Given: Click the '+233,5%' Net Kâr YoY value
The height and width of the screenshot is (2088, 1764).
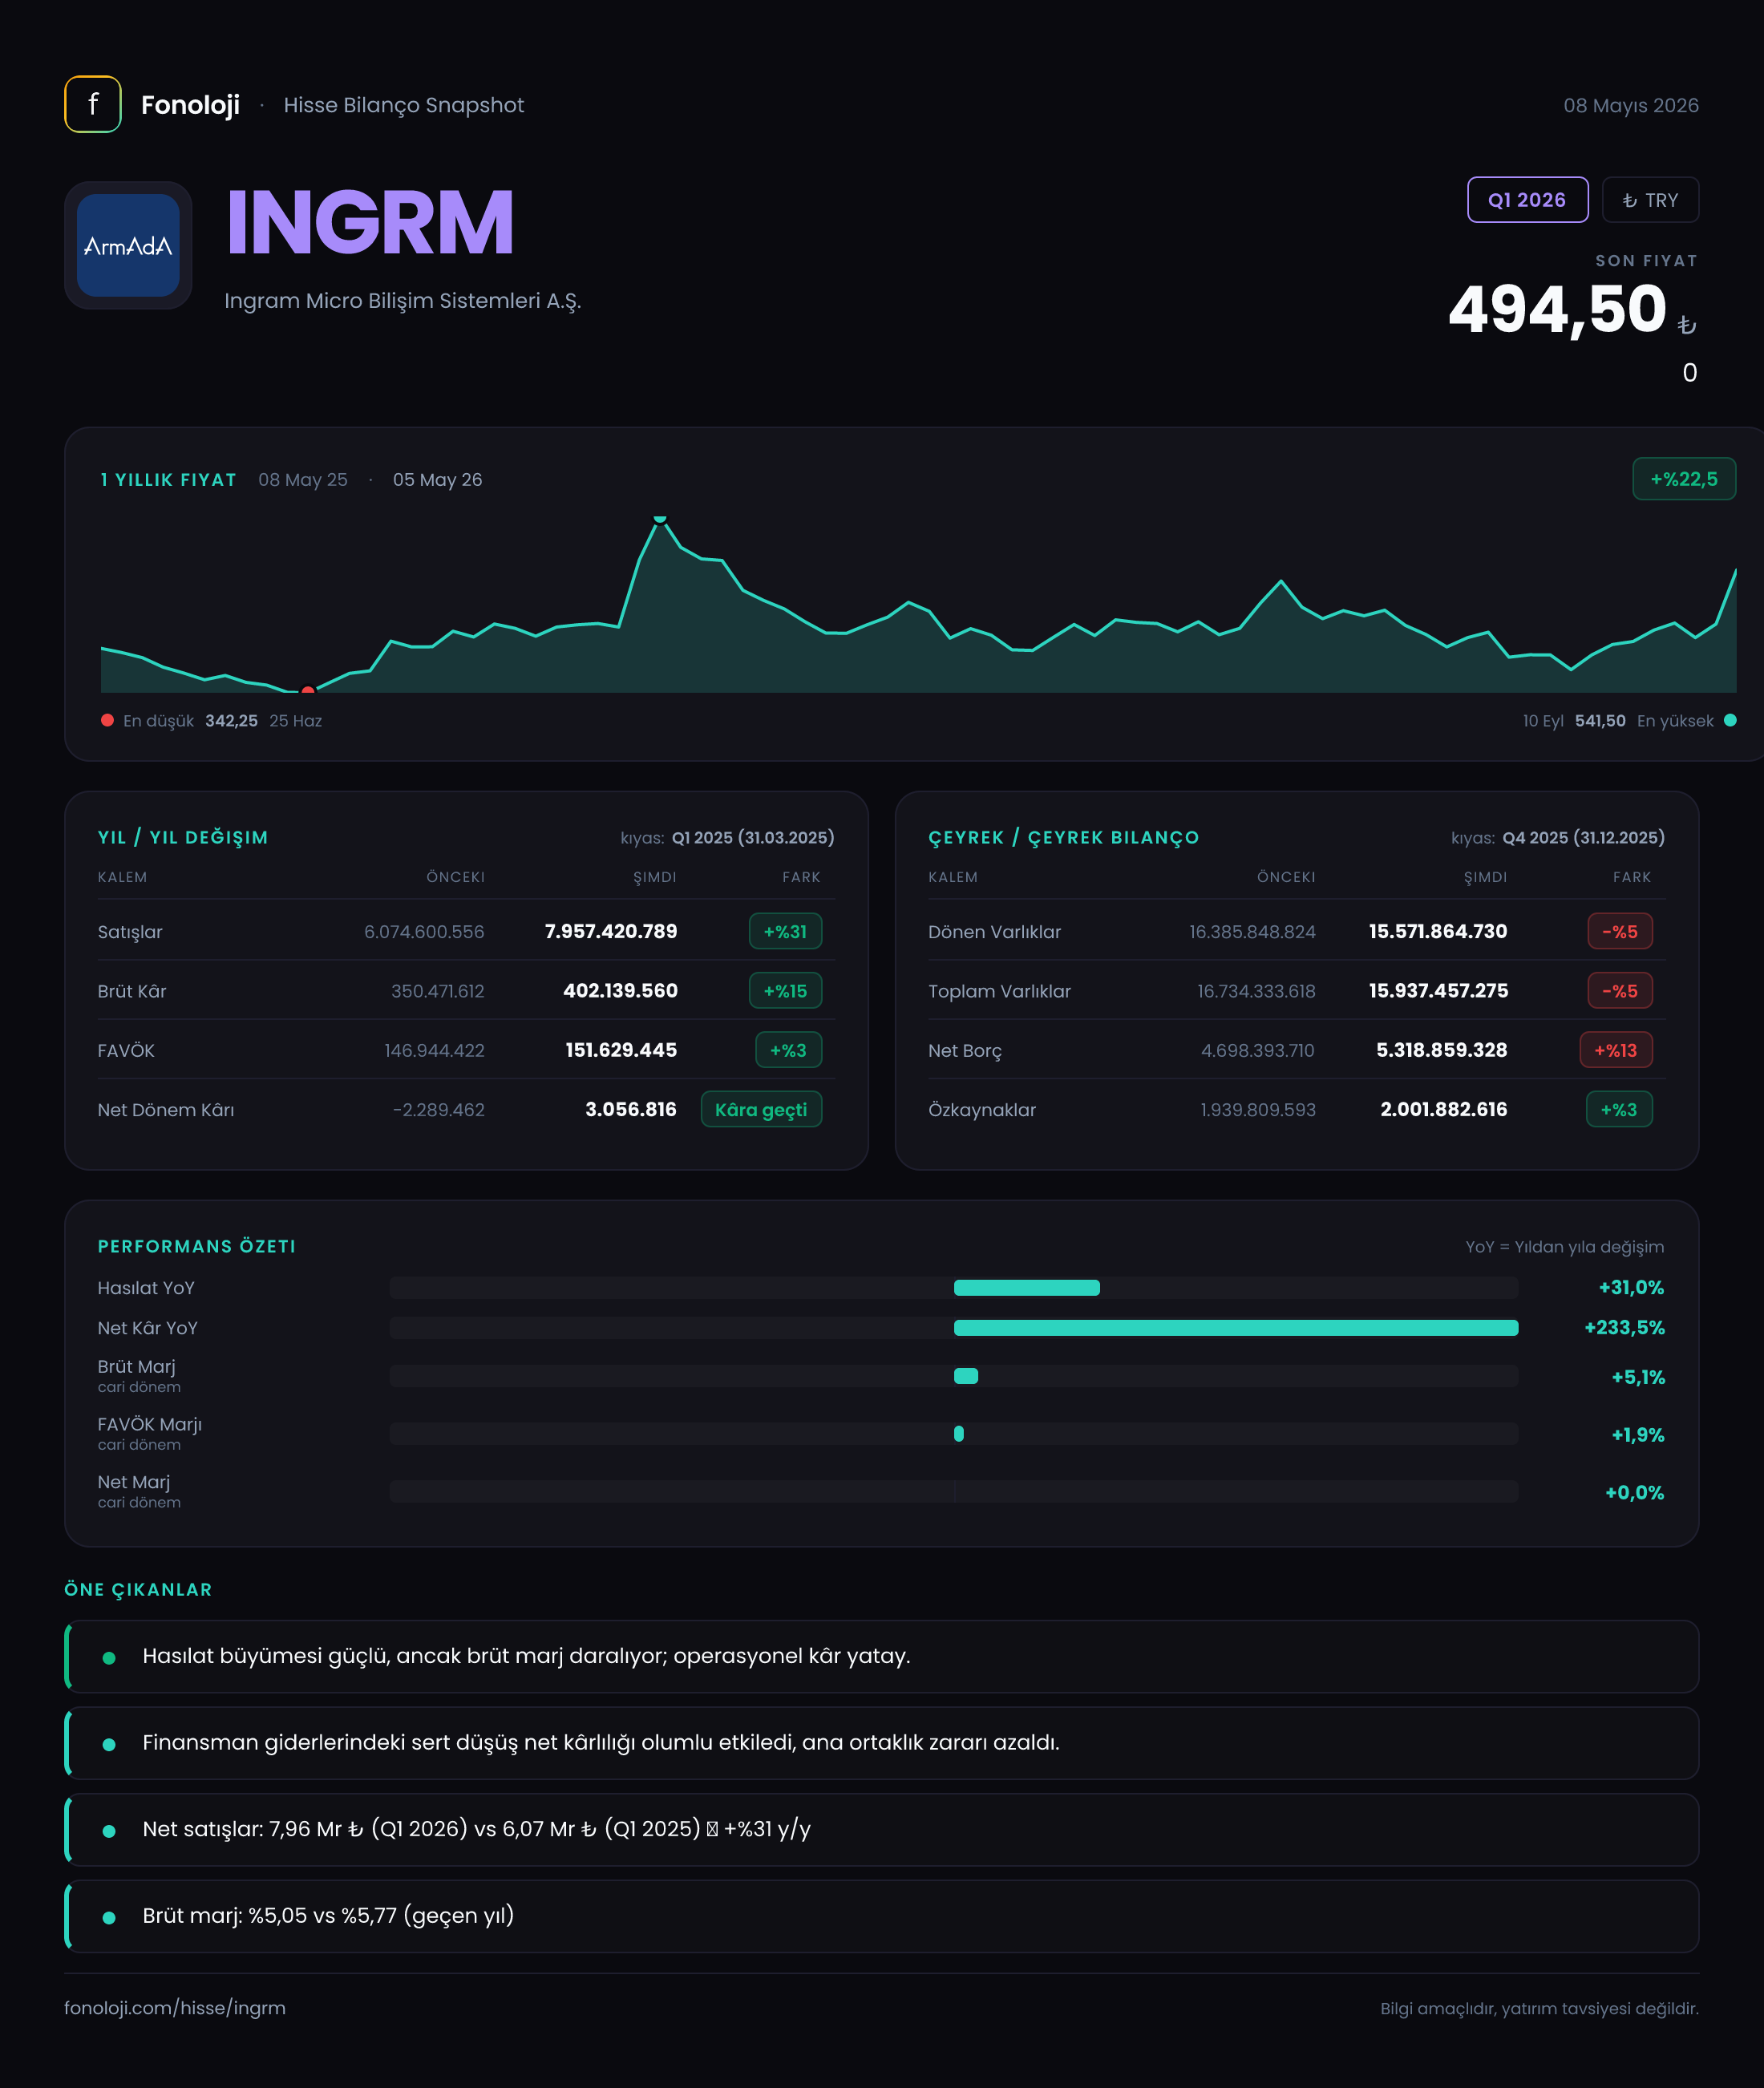Looking at the screenshot, I should tap(1625, 1328).
